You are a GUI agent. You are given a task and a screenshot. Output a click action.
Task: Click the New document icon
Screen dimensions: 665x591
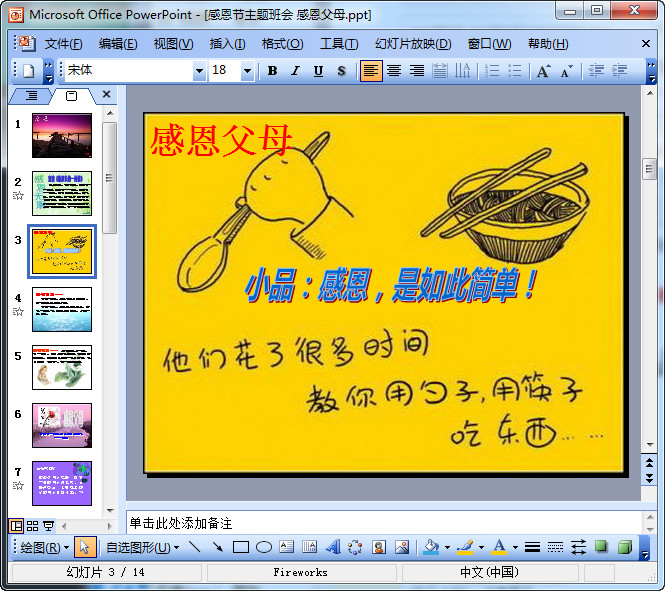(29, 71)
